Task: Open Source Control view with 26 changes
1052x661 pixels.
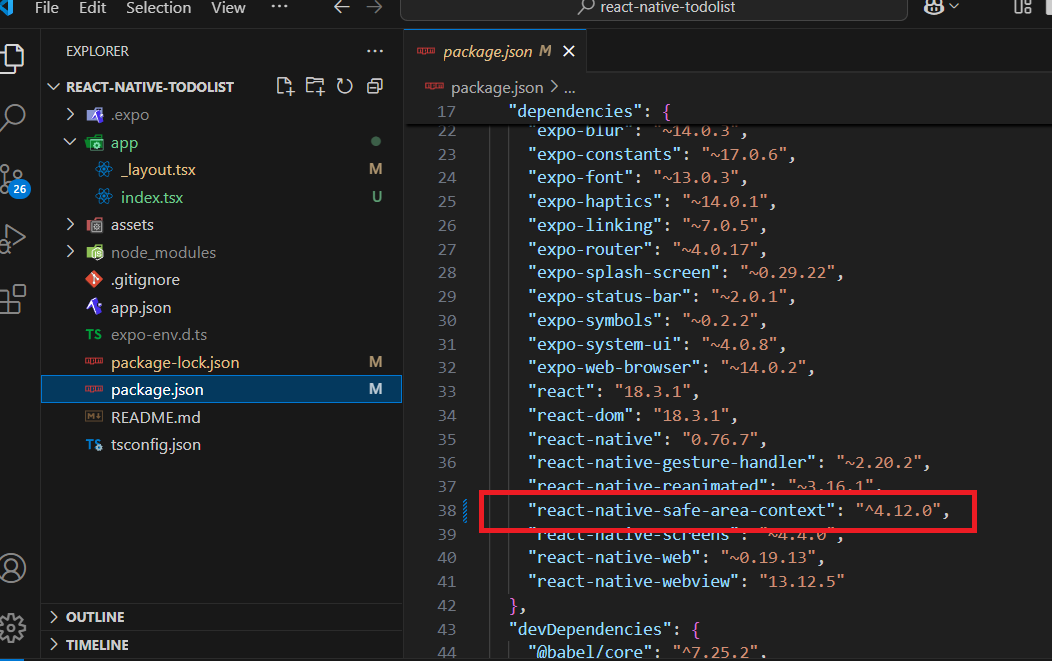Action: tap(13, 179)
